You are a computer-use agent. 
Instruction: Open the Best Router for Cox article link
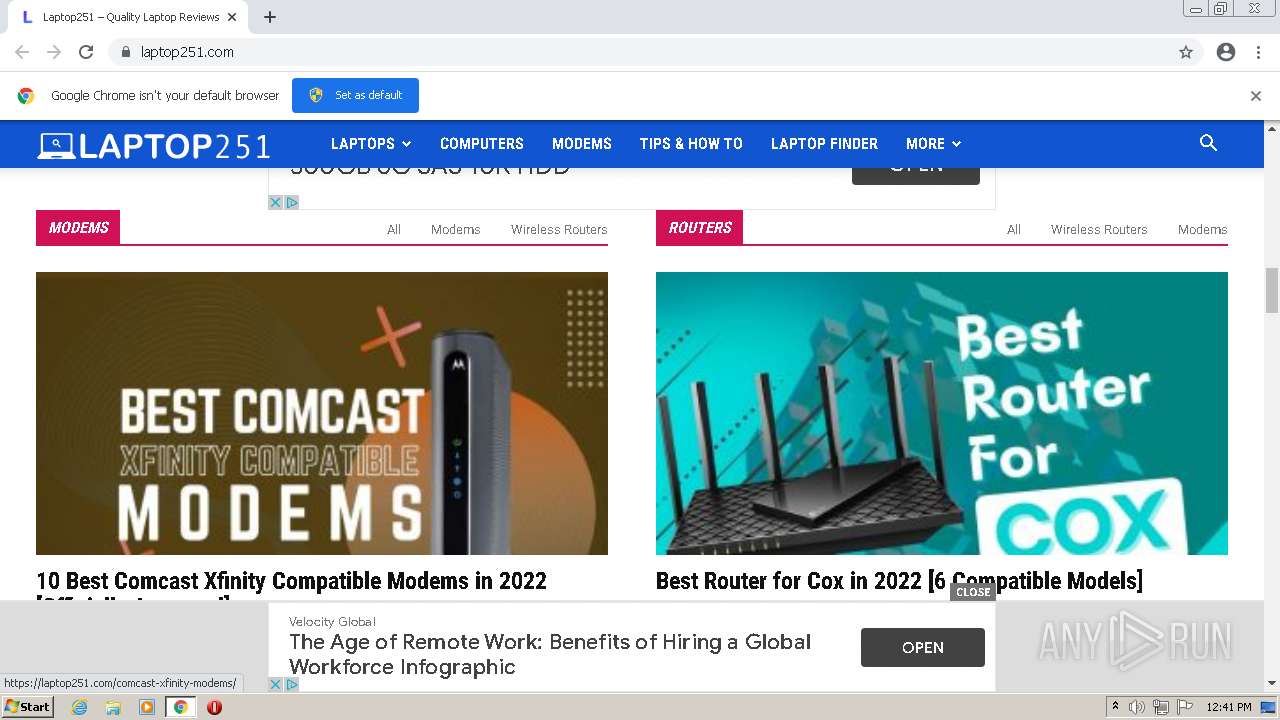pyautogui.click(x=899, y=581)
